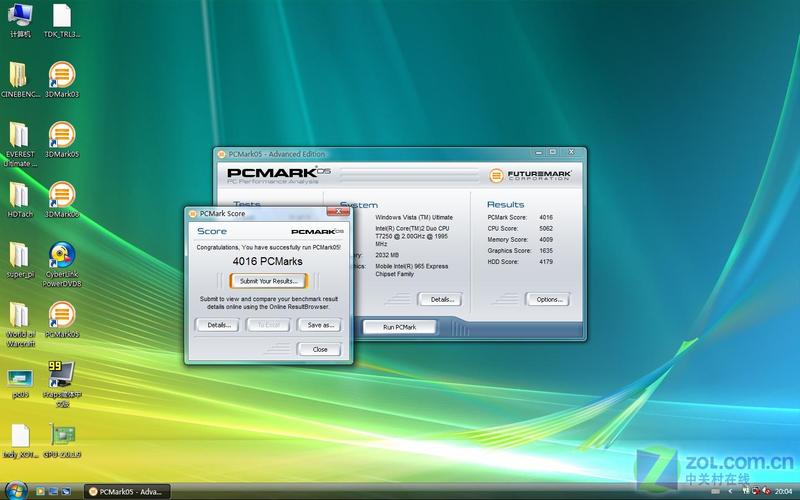Minimize the PCMark05 Advanced Edition window
This screenshot has width=800, height=500.
pos(539,152)
